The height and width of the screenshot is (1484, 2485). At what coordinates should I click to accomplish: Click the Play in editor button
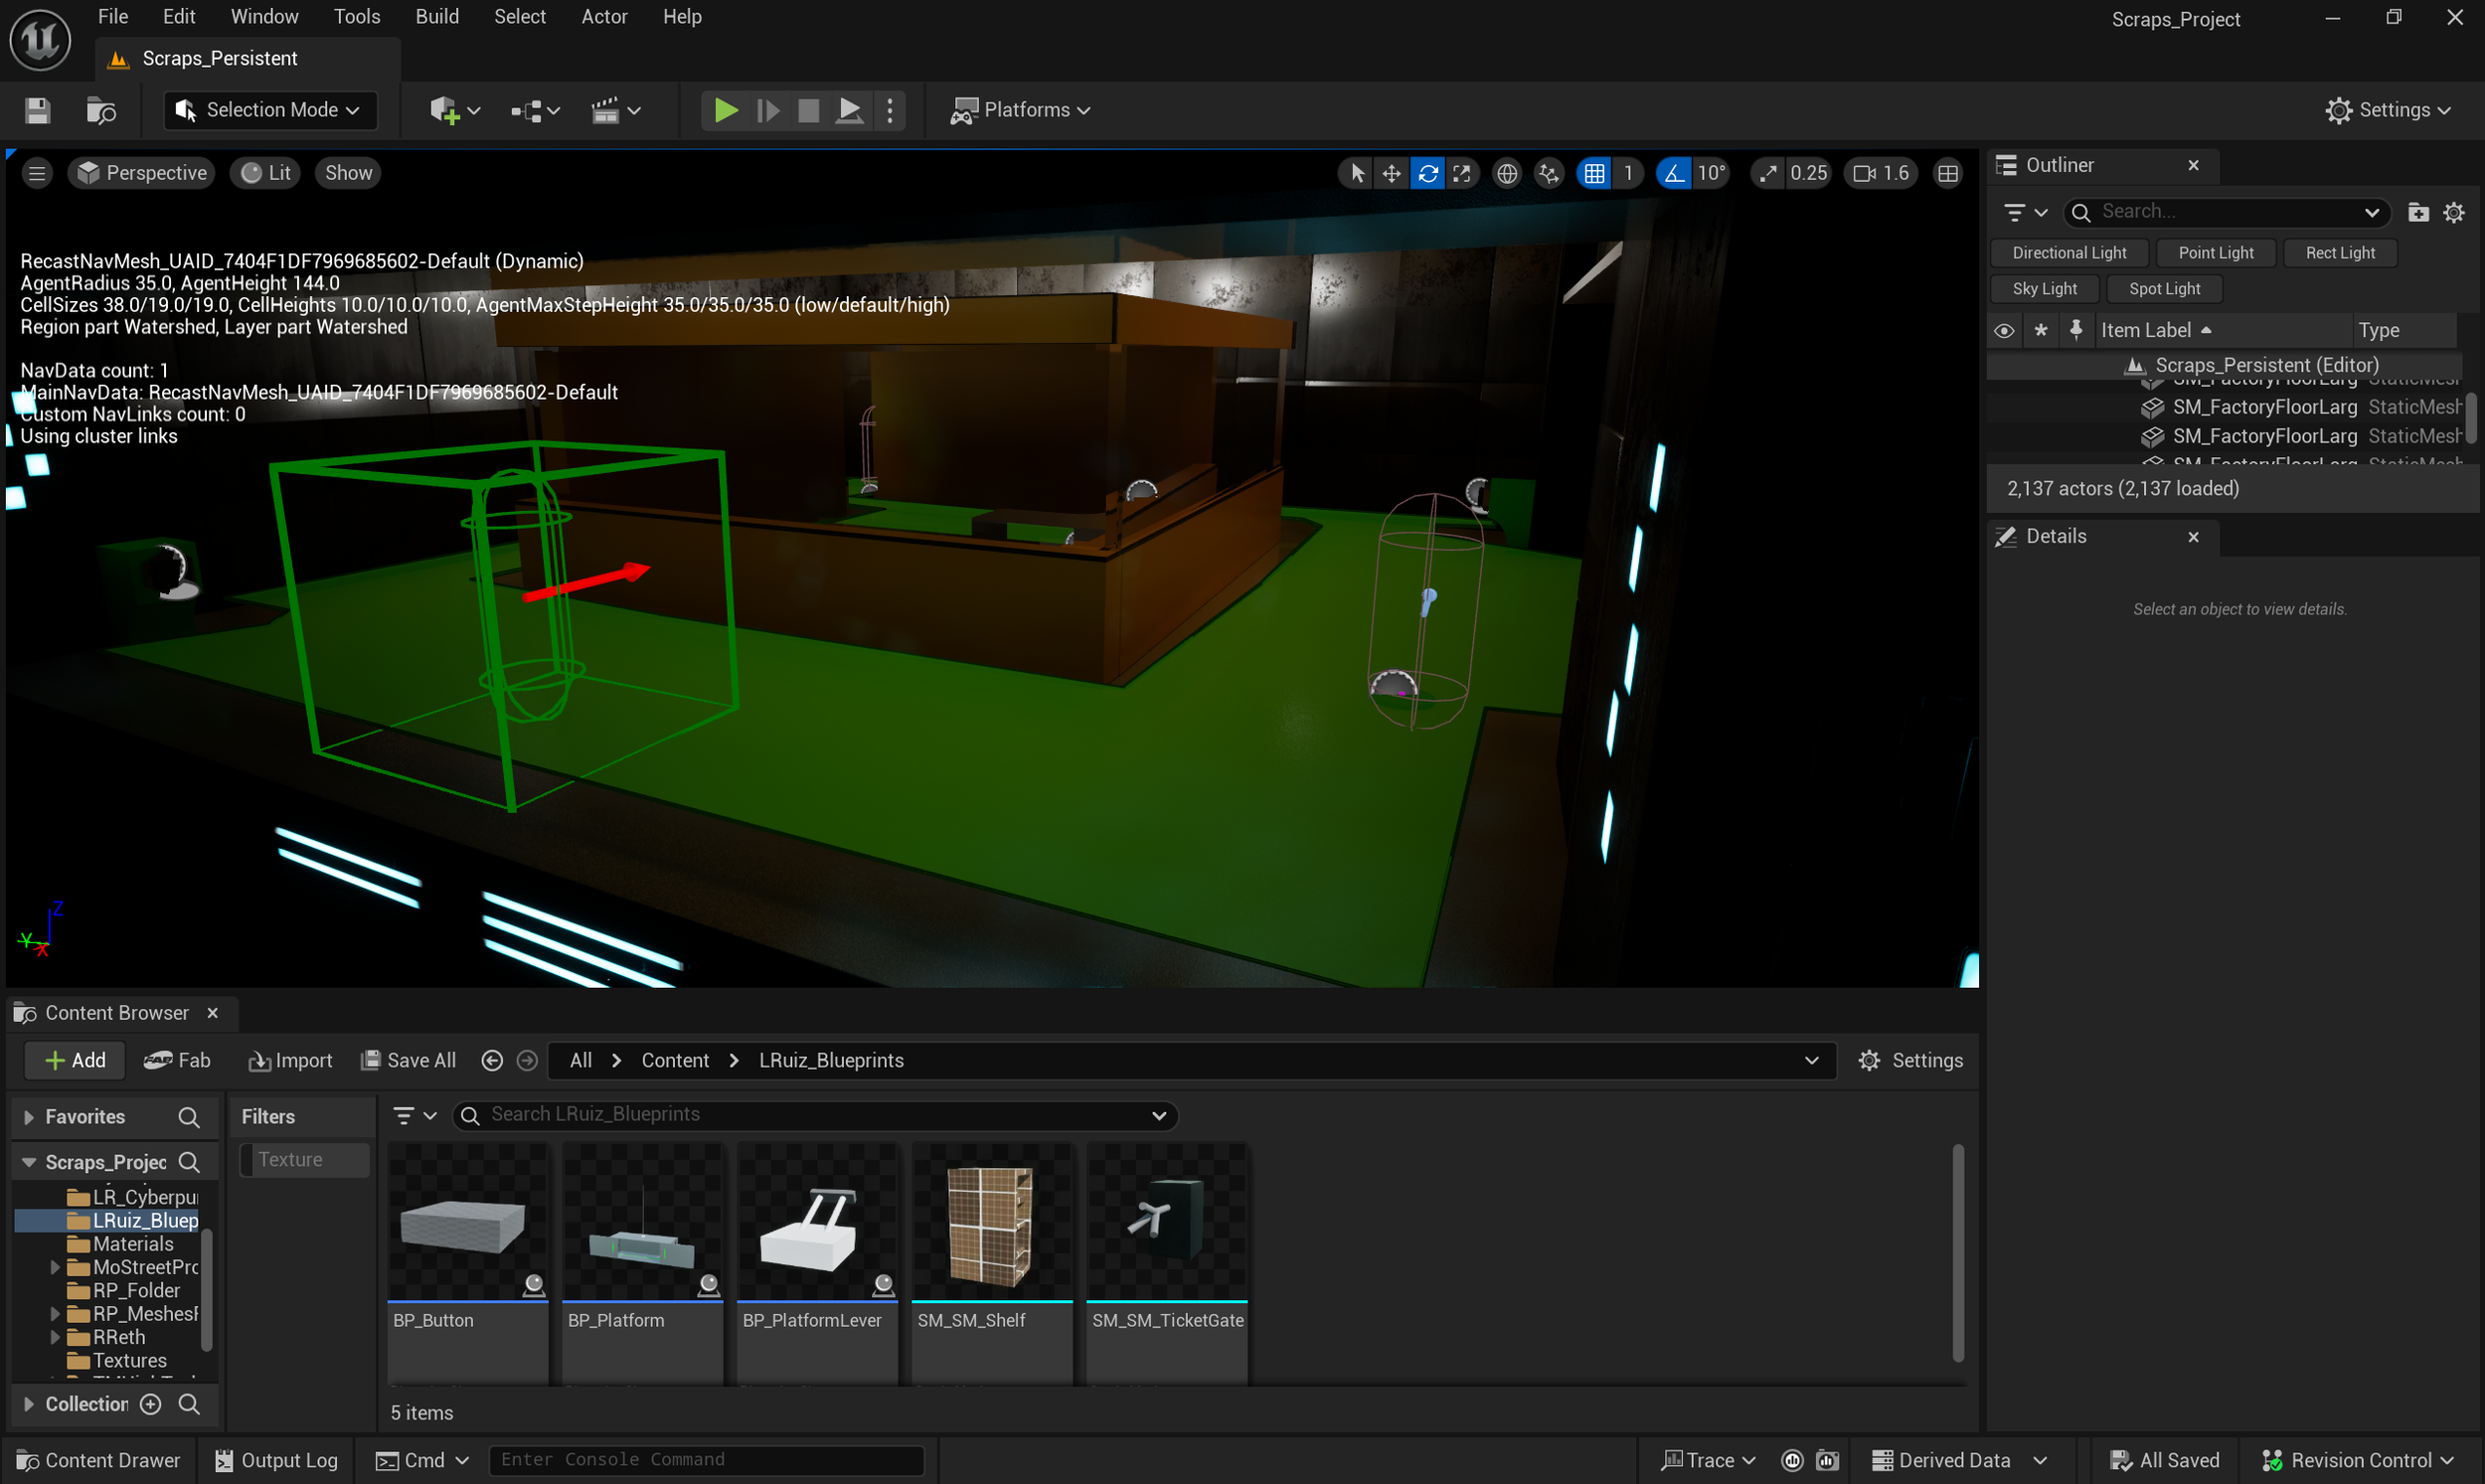pos(726,110)
